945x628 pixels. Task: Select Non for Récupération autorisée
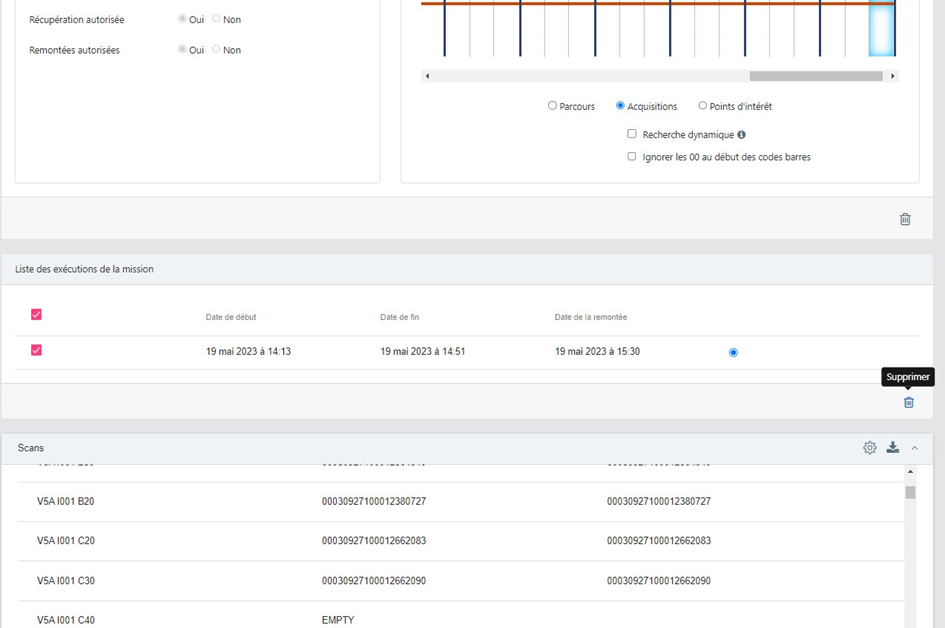click(x=216, y=19)
